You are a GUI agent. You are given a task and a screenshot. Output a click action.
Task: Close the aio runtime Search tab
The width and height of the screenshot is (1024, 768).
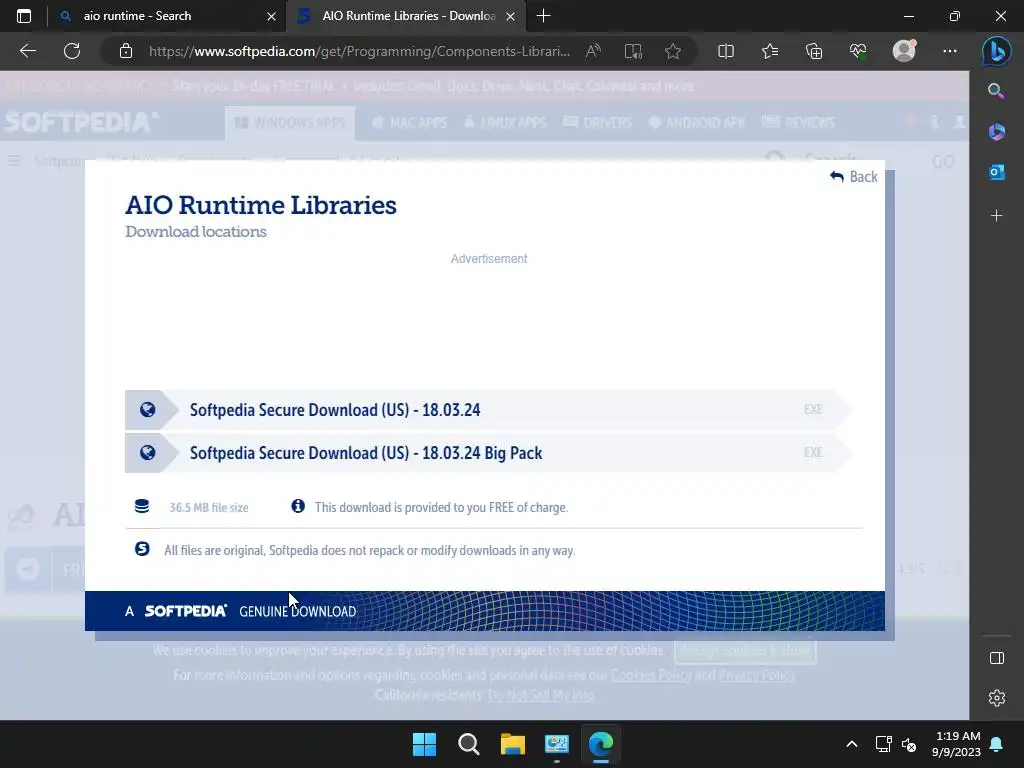(271, 16)
